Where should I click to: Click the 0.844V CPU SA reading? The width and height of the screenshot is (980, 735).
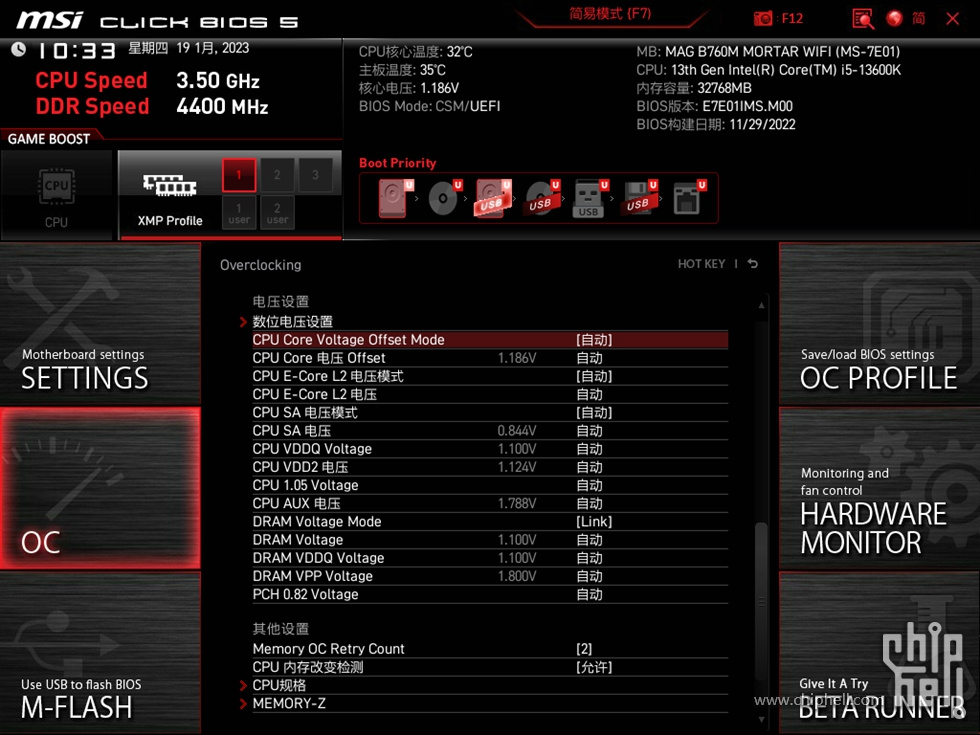coord(517,430)
